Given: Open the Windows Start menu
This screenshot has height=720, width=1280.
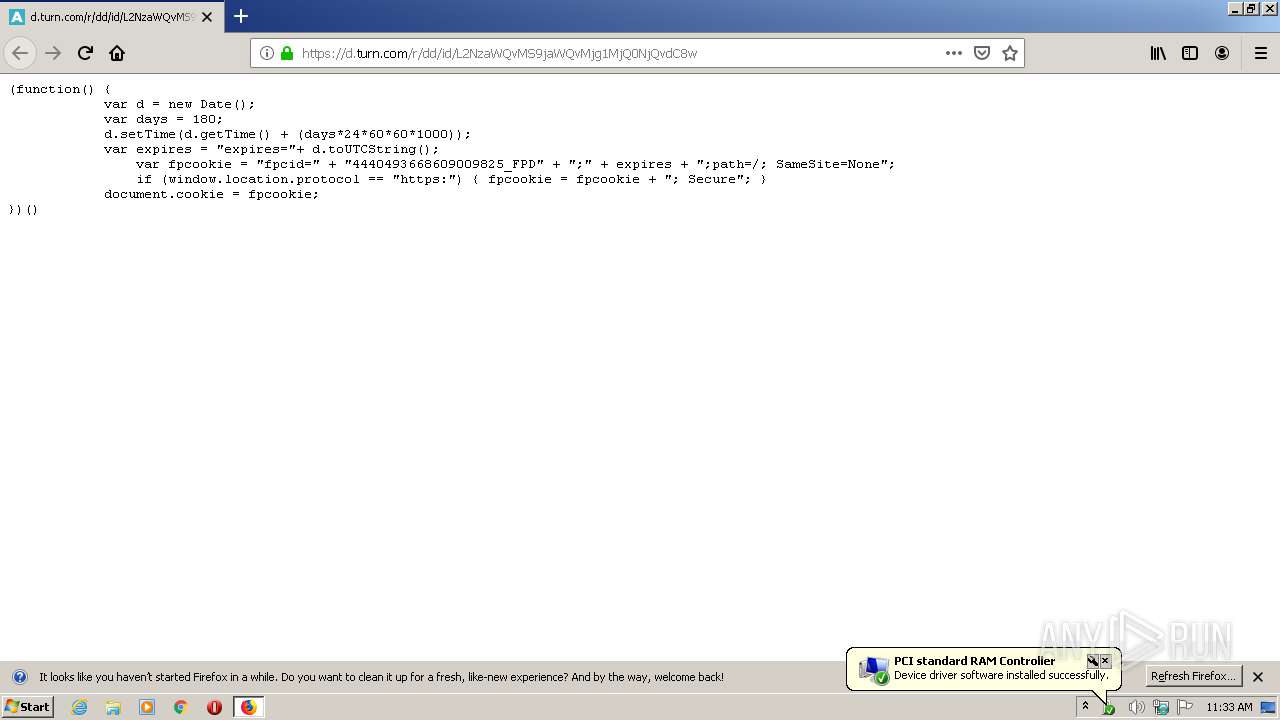Looking at the screenshot, I should (27, 707).
